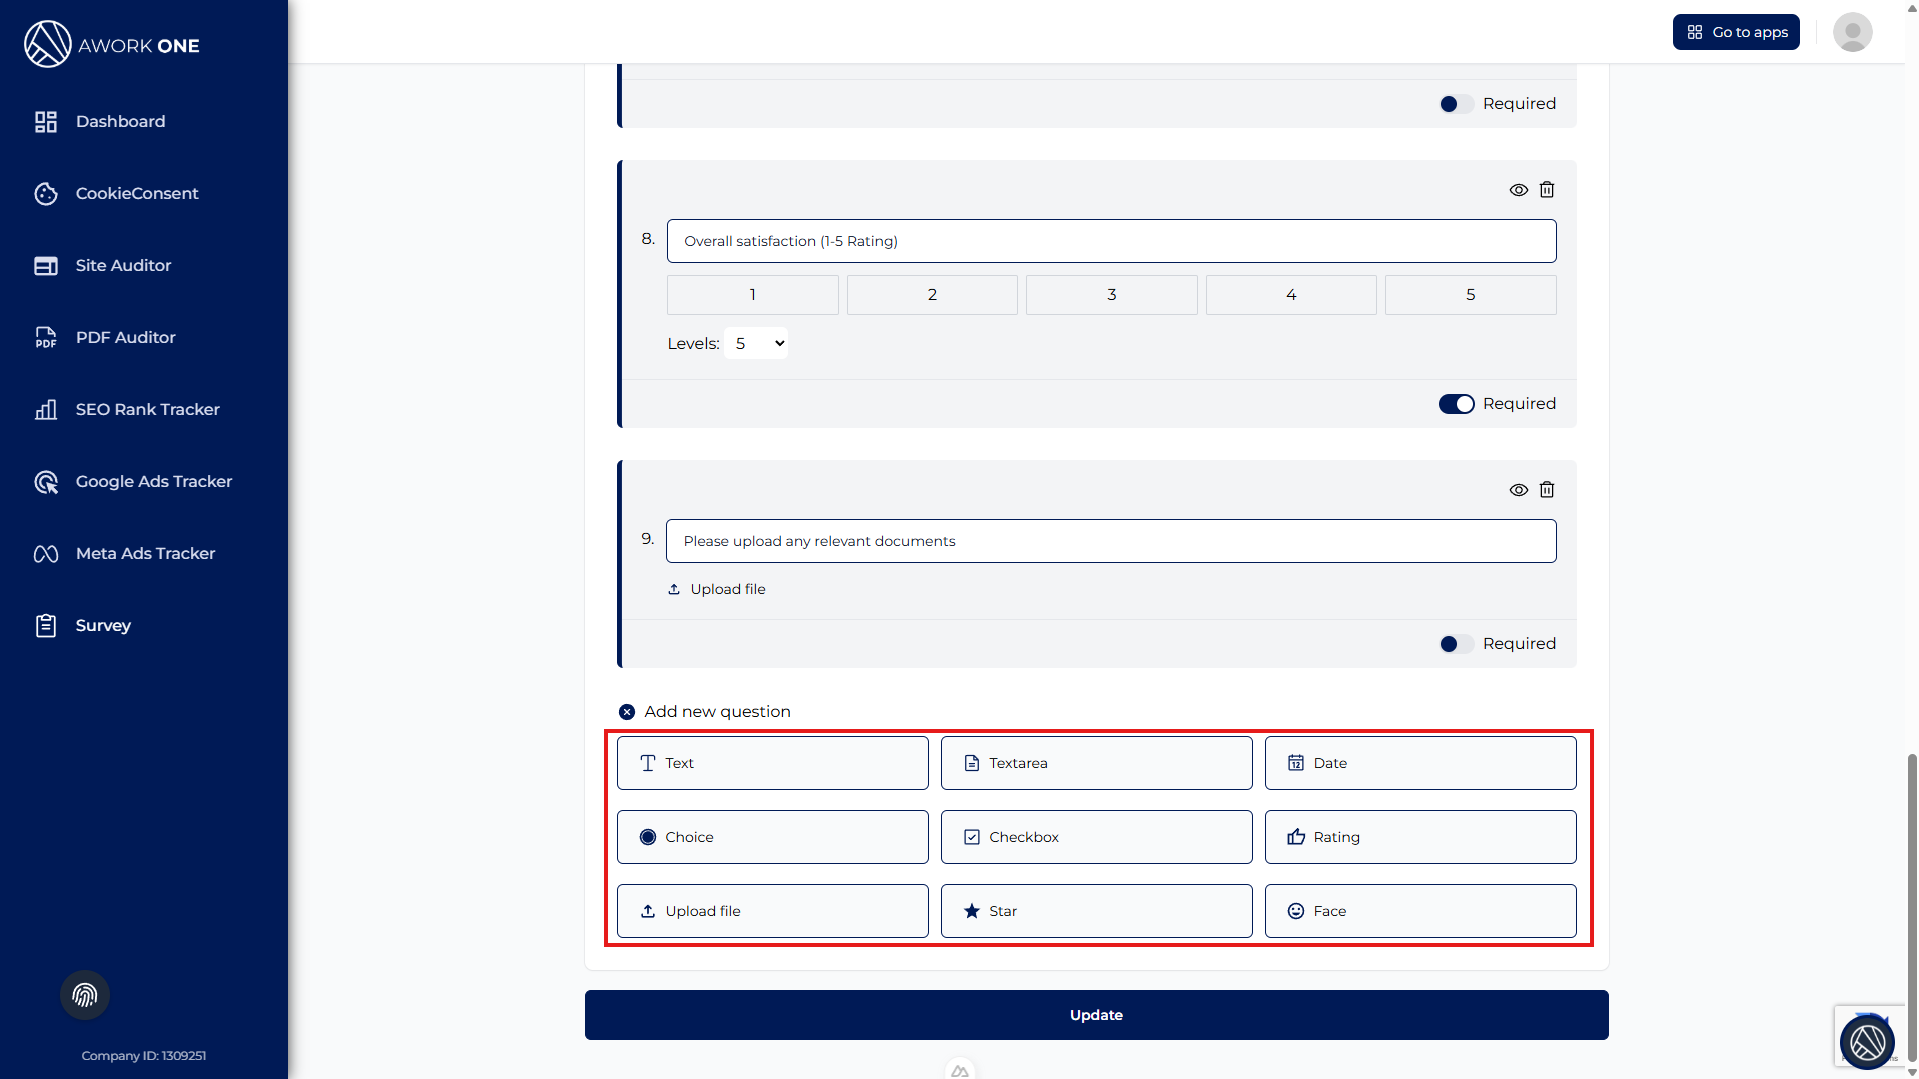Open the floating chat widget icon
This screenshot has height=1079, width=1919.
(x=1866, y=1042)
